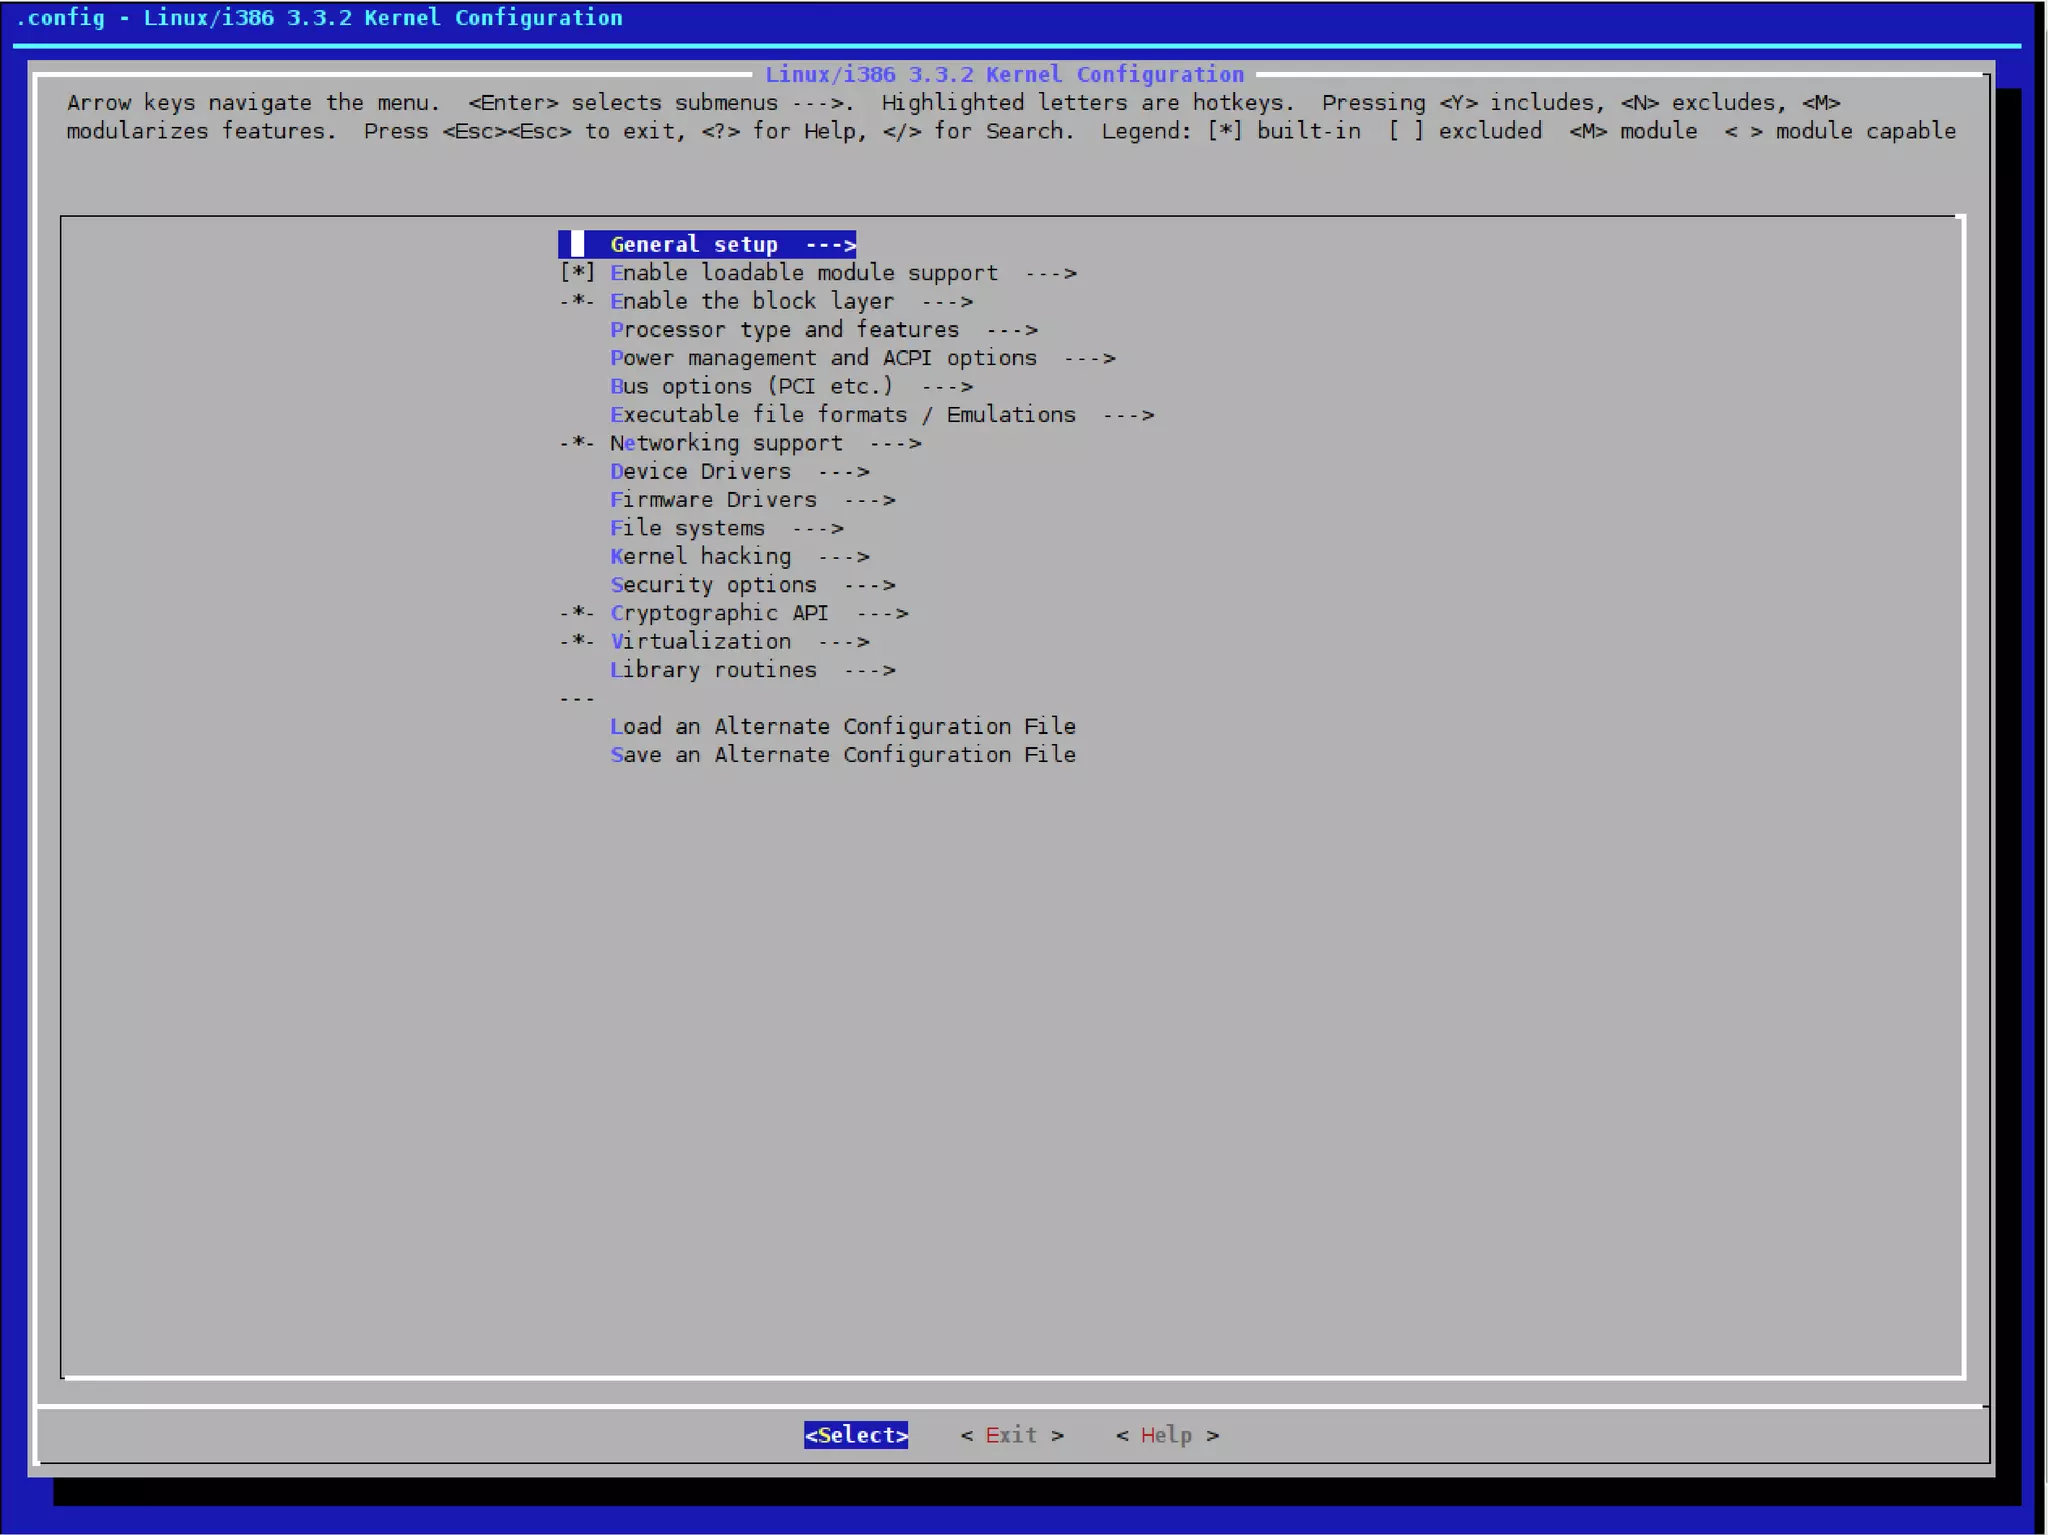Select Bus options (PCI etc.)
The height and width of the screenshot is (1535, 2048).
tap(791, 386)
